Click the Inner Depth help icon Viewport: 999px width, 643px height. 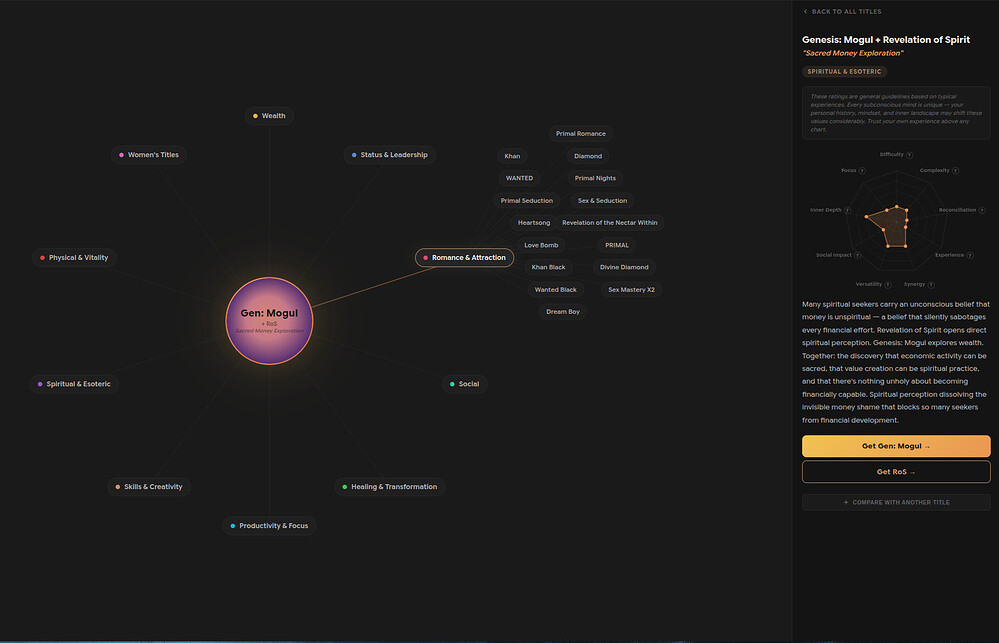[847, 210]
